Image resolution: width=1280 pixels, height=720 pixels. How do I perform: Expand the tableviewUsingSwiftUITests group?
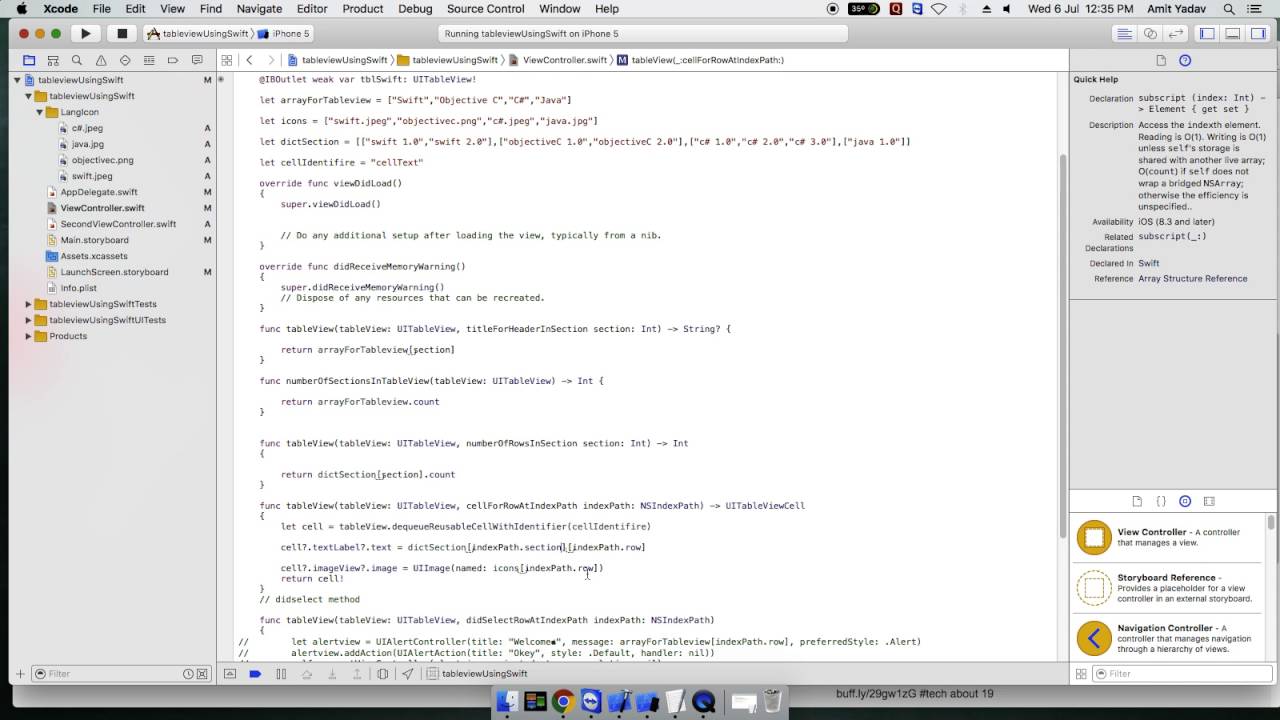[28, 320]
